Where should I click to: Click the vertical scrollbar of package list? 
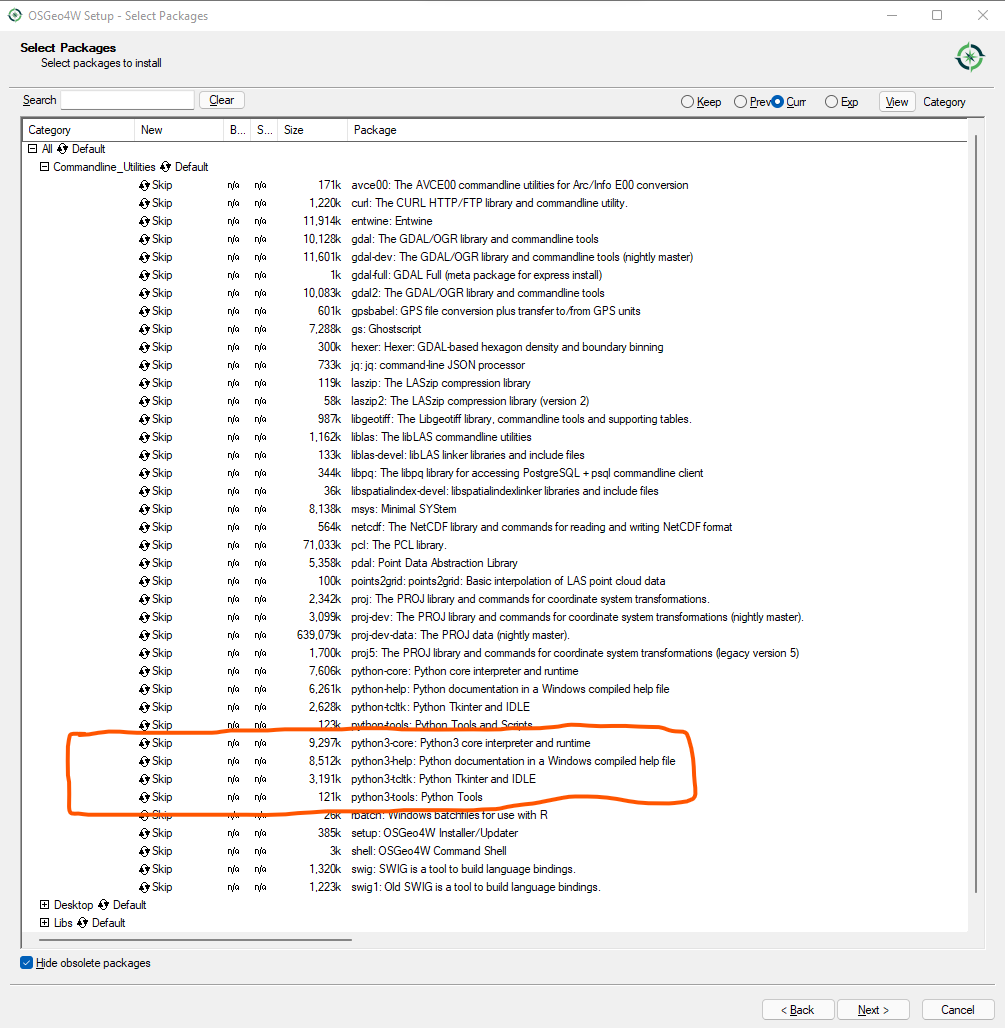tap(976, 513)
